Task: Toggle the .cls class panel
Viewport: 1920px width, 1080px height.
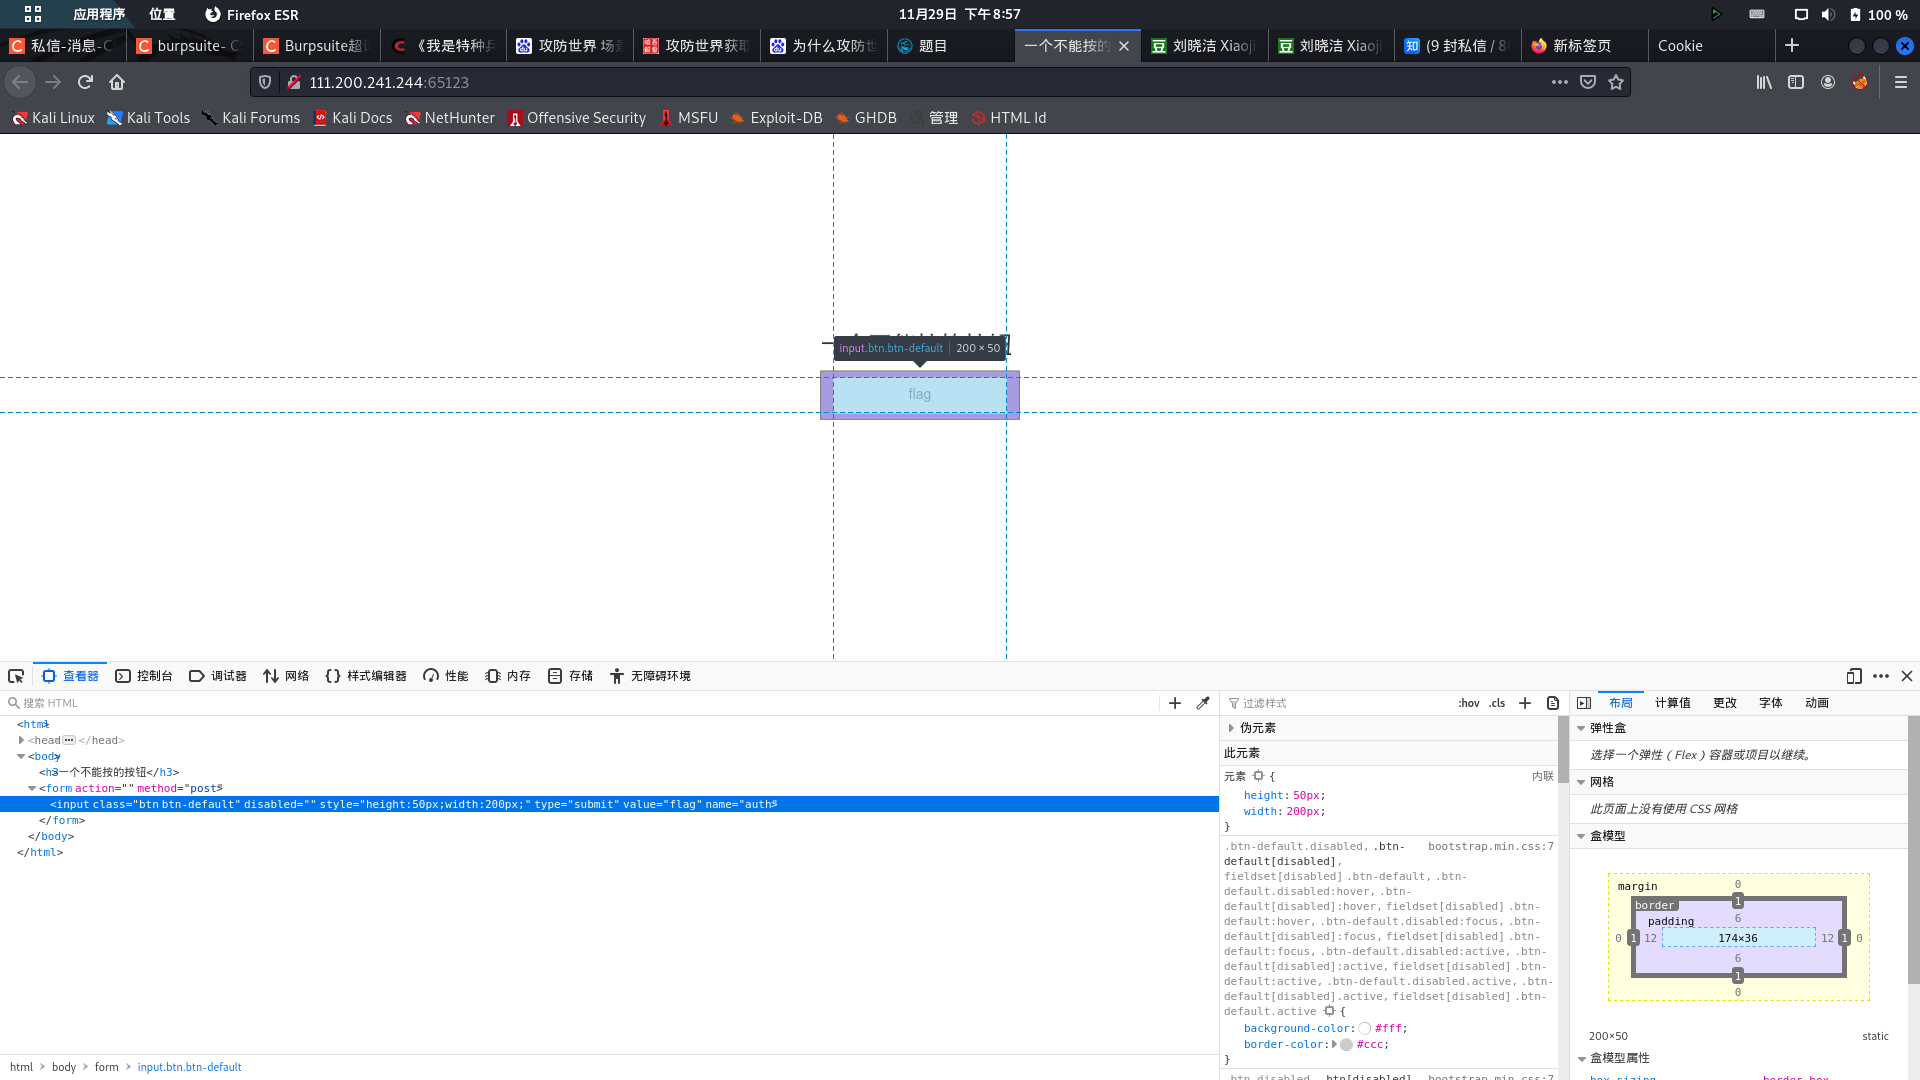Action: click(x=1497, y=703)
